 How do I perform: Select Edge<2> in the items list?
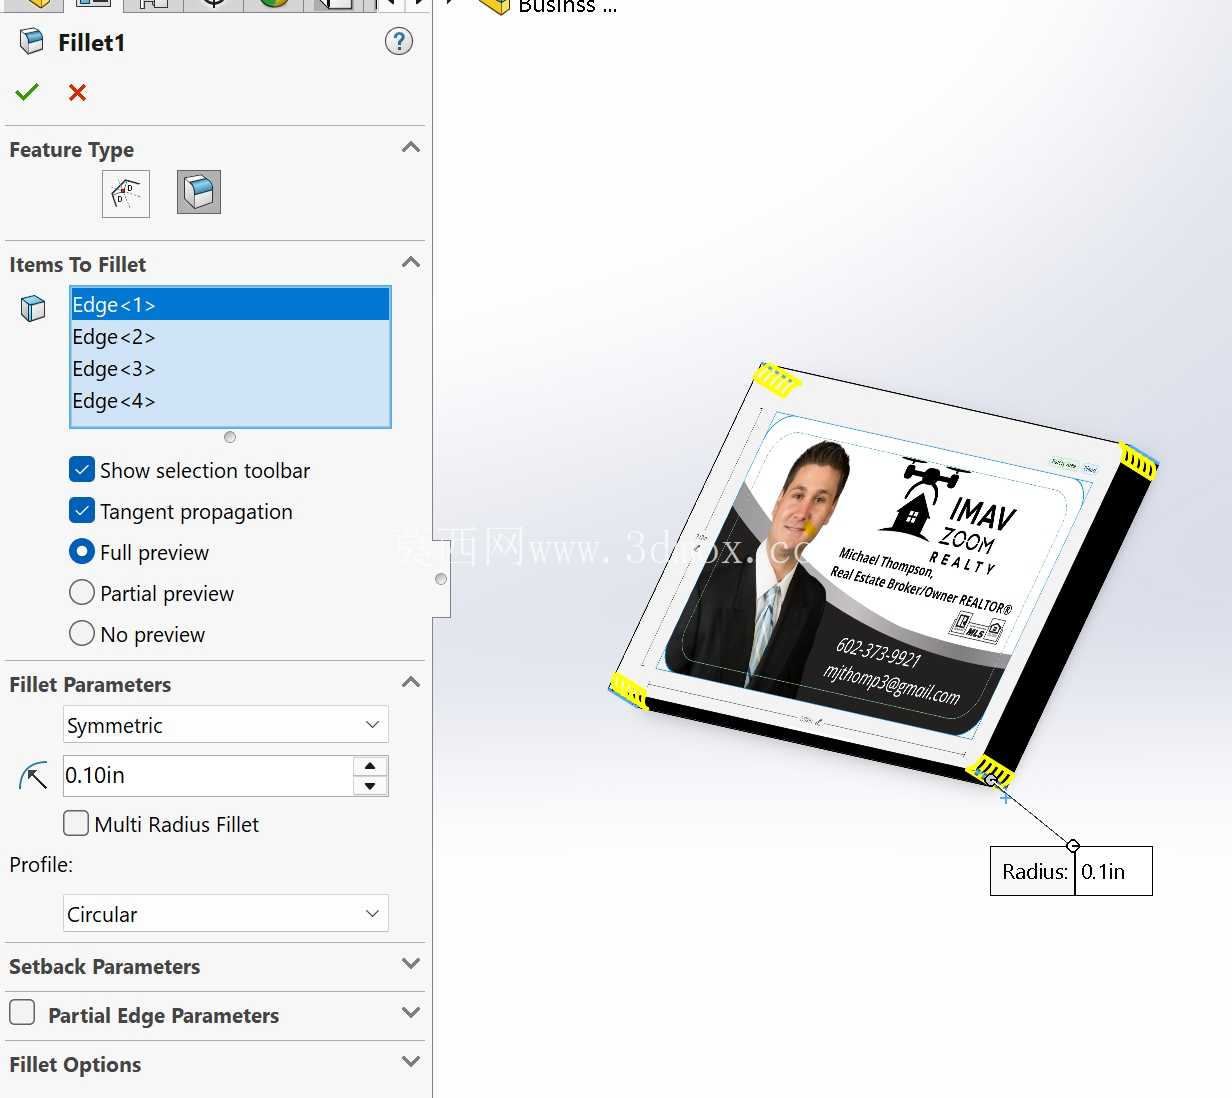pos(230,337)
